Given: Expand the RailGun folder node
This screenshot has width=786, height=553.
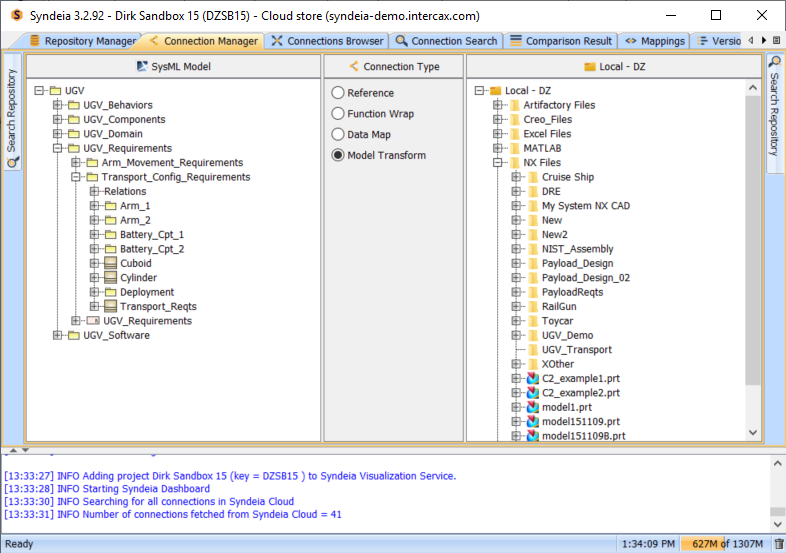Looking at the screenshot, I should 516,306.
